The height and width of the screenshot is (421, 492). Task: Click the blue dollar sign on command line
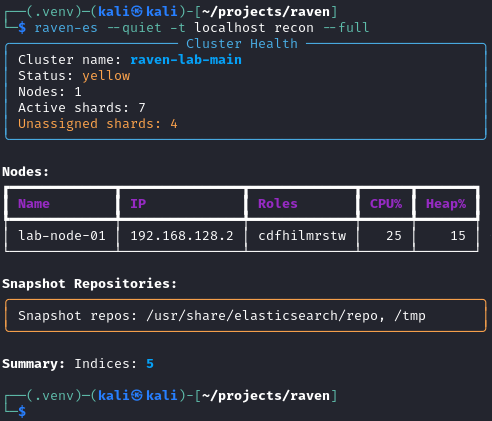point(22,28)
